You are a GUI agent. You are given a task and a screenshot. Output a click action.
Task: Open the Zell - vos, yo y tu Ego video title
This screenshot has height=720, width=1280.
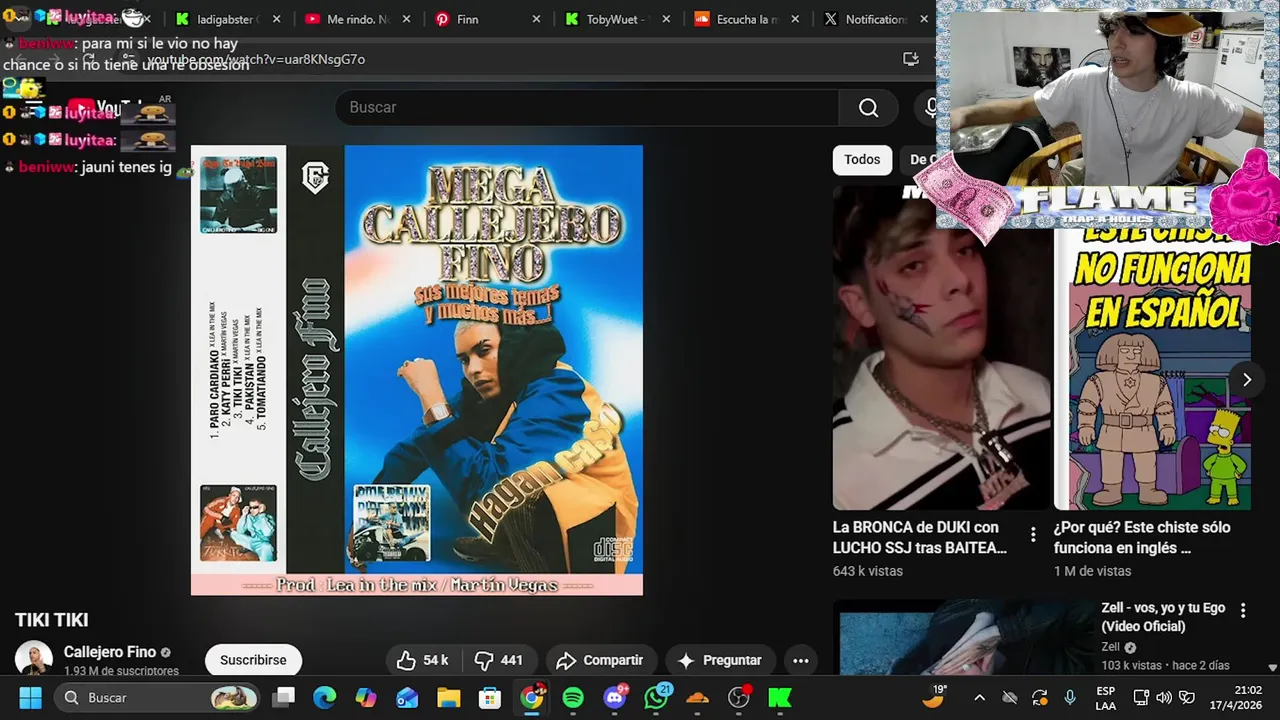(1163, 617)
